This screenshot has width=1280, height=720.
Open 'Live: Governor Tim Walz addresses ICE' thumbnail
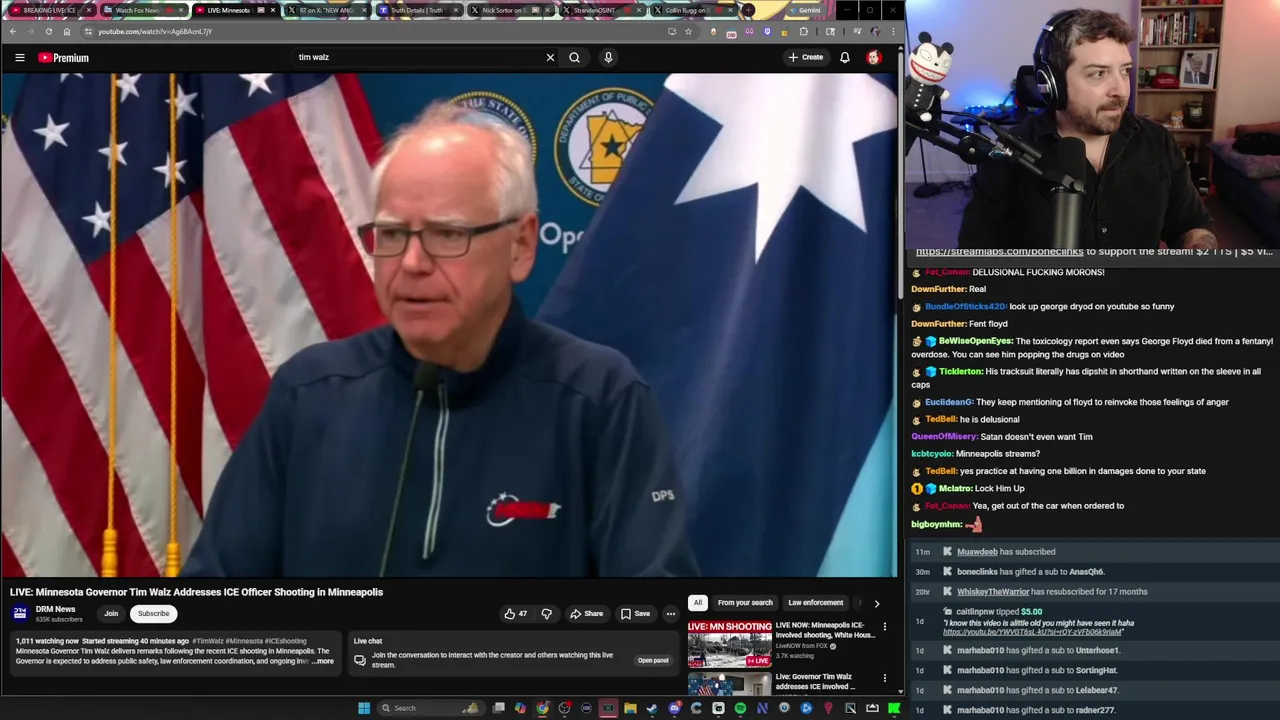click(x=730, y=684)
